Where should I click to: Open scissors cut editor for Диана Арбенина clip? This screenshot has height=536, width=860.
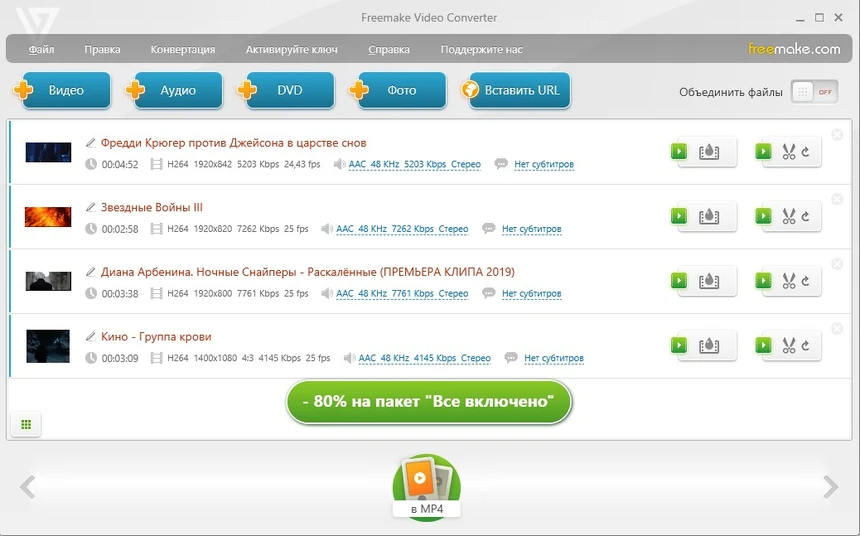coord(789,281)
